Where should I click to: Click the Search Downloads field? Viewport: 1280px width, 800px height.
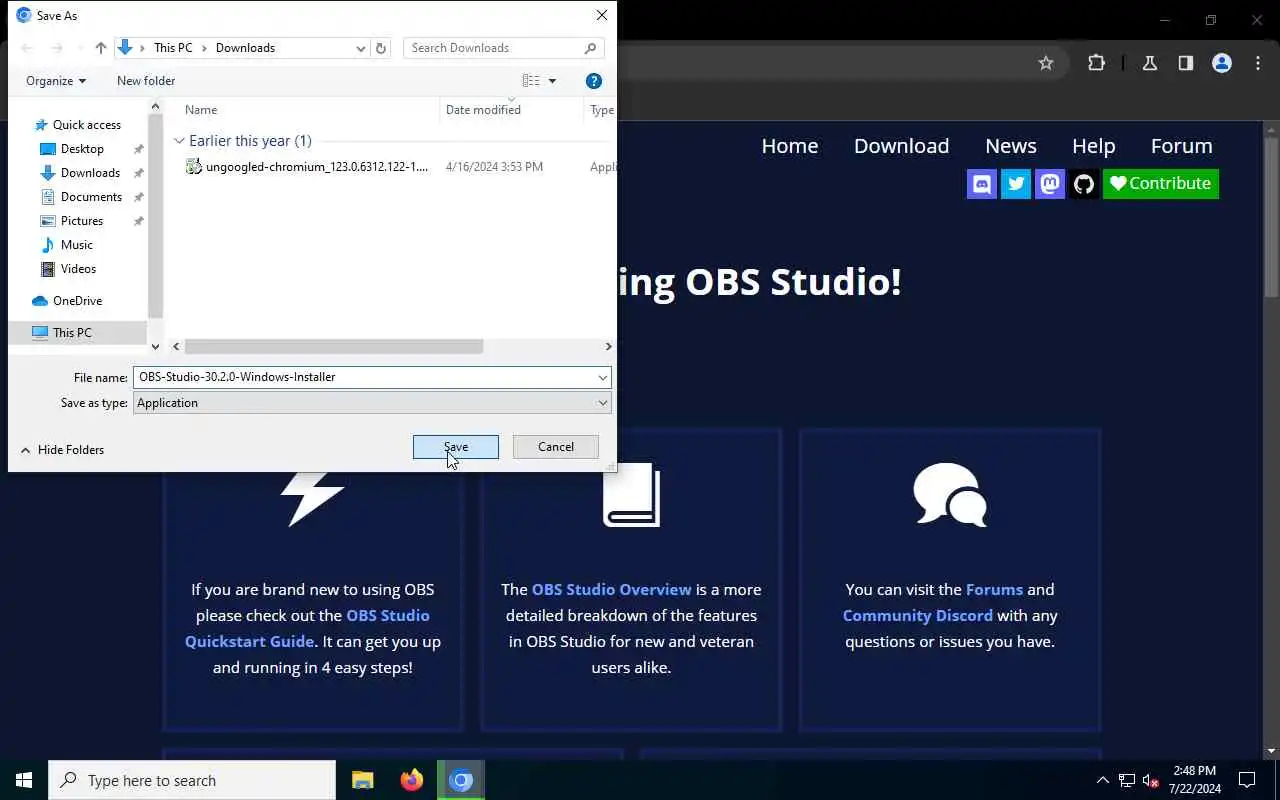[x=494, y=48]
